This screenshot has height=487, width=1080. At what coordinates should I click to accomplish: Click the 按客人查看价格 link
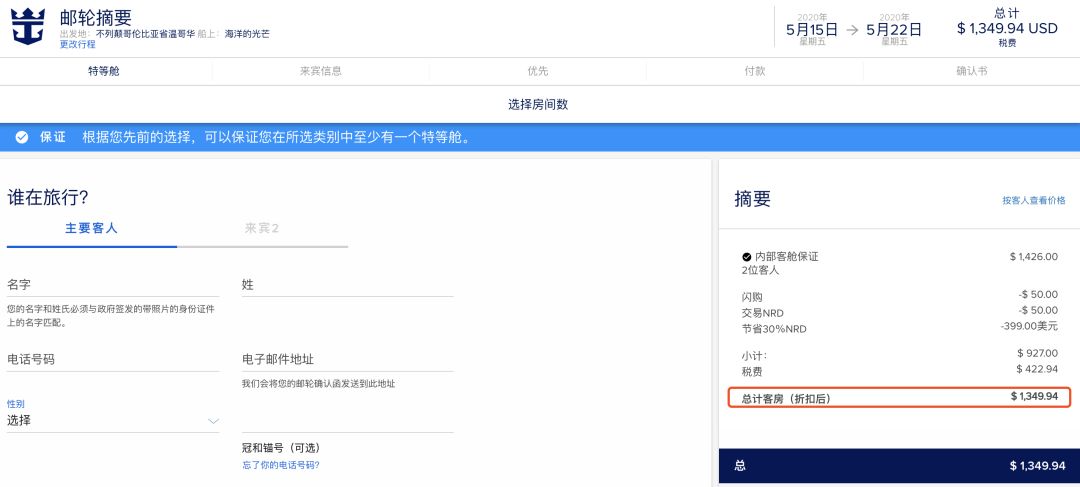coord(1034,200)
